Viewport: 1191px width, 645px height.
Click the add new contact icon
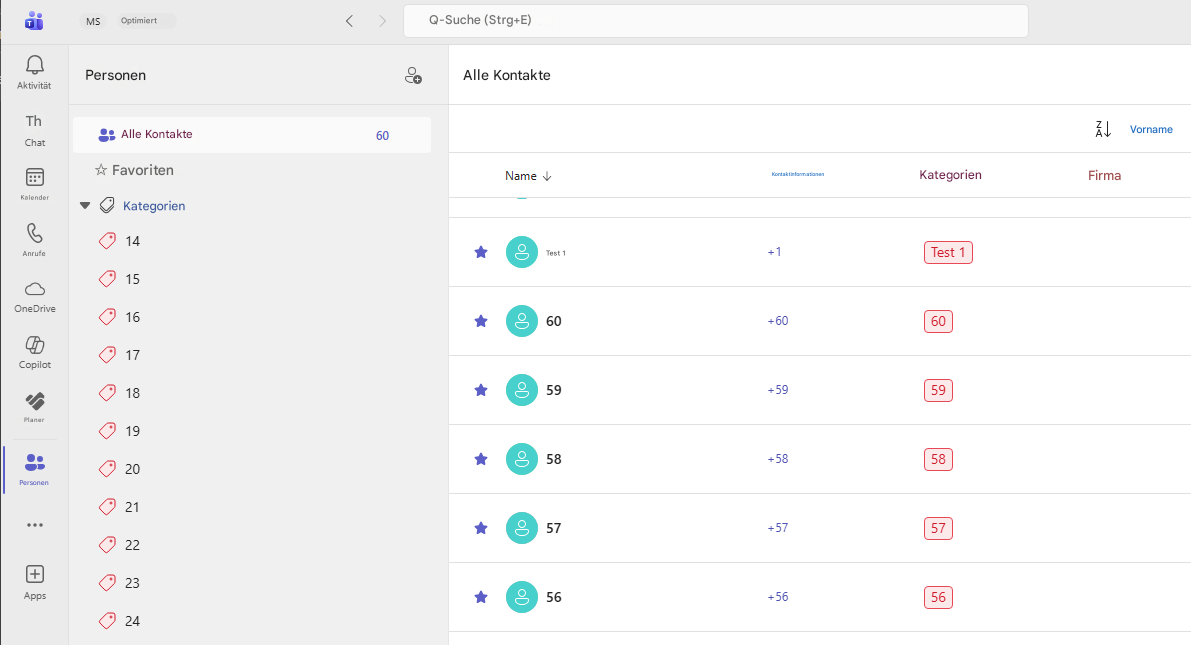click(414, 74)
